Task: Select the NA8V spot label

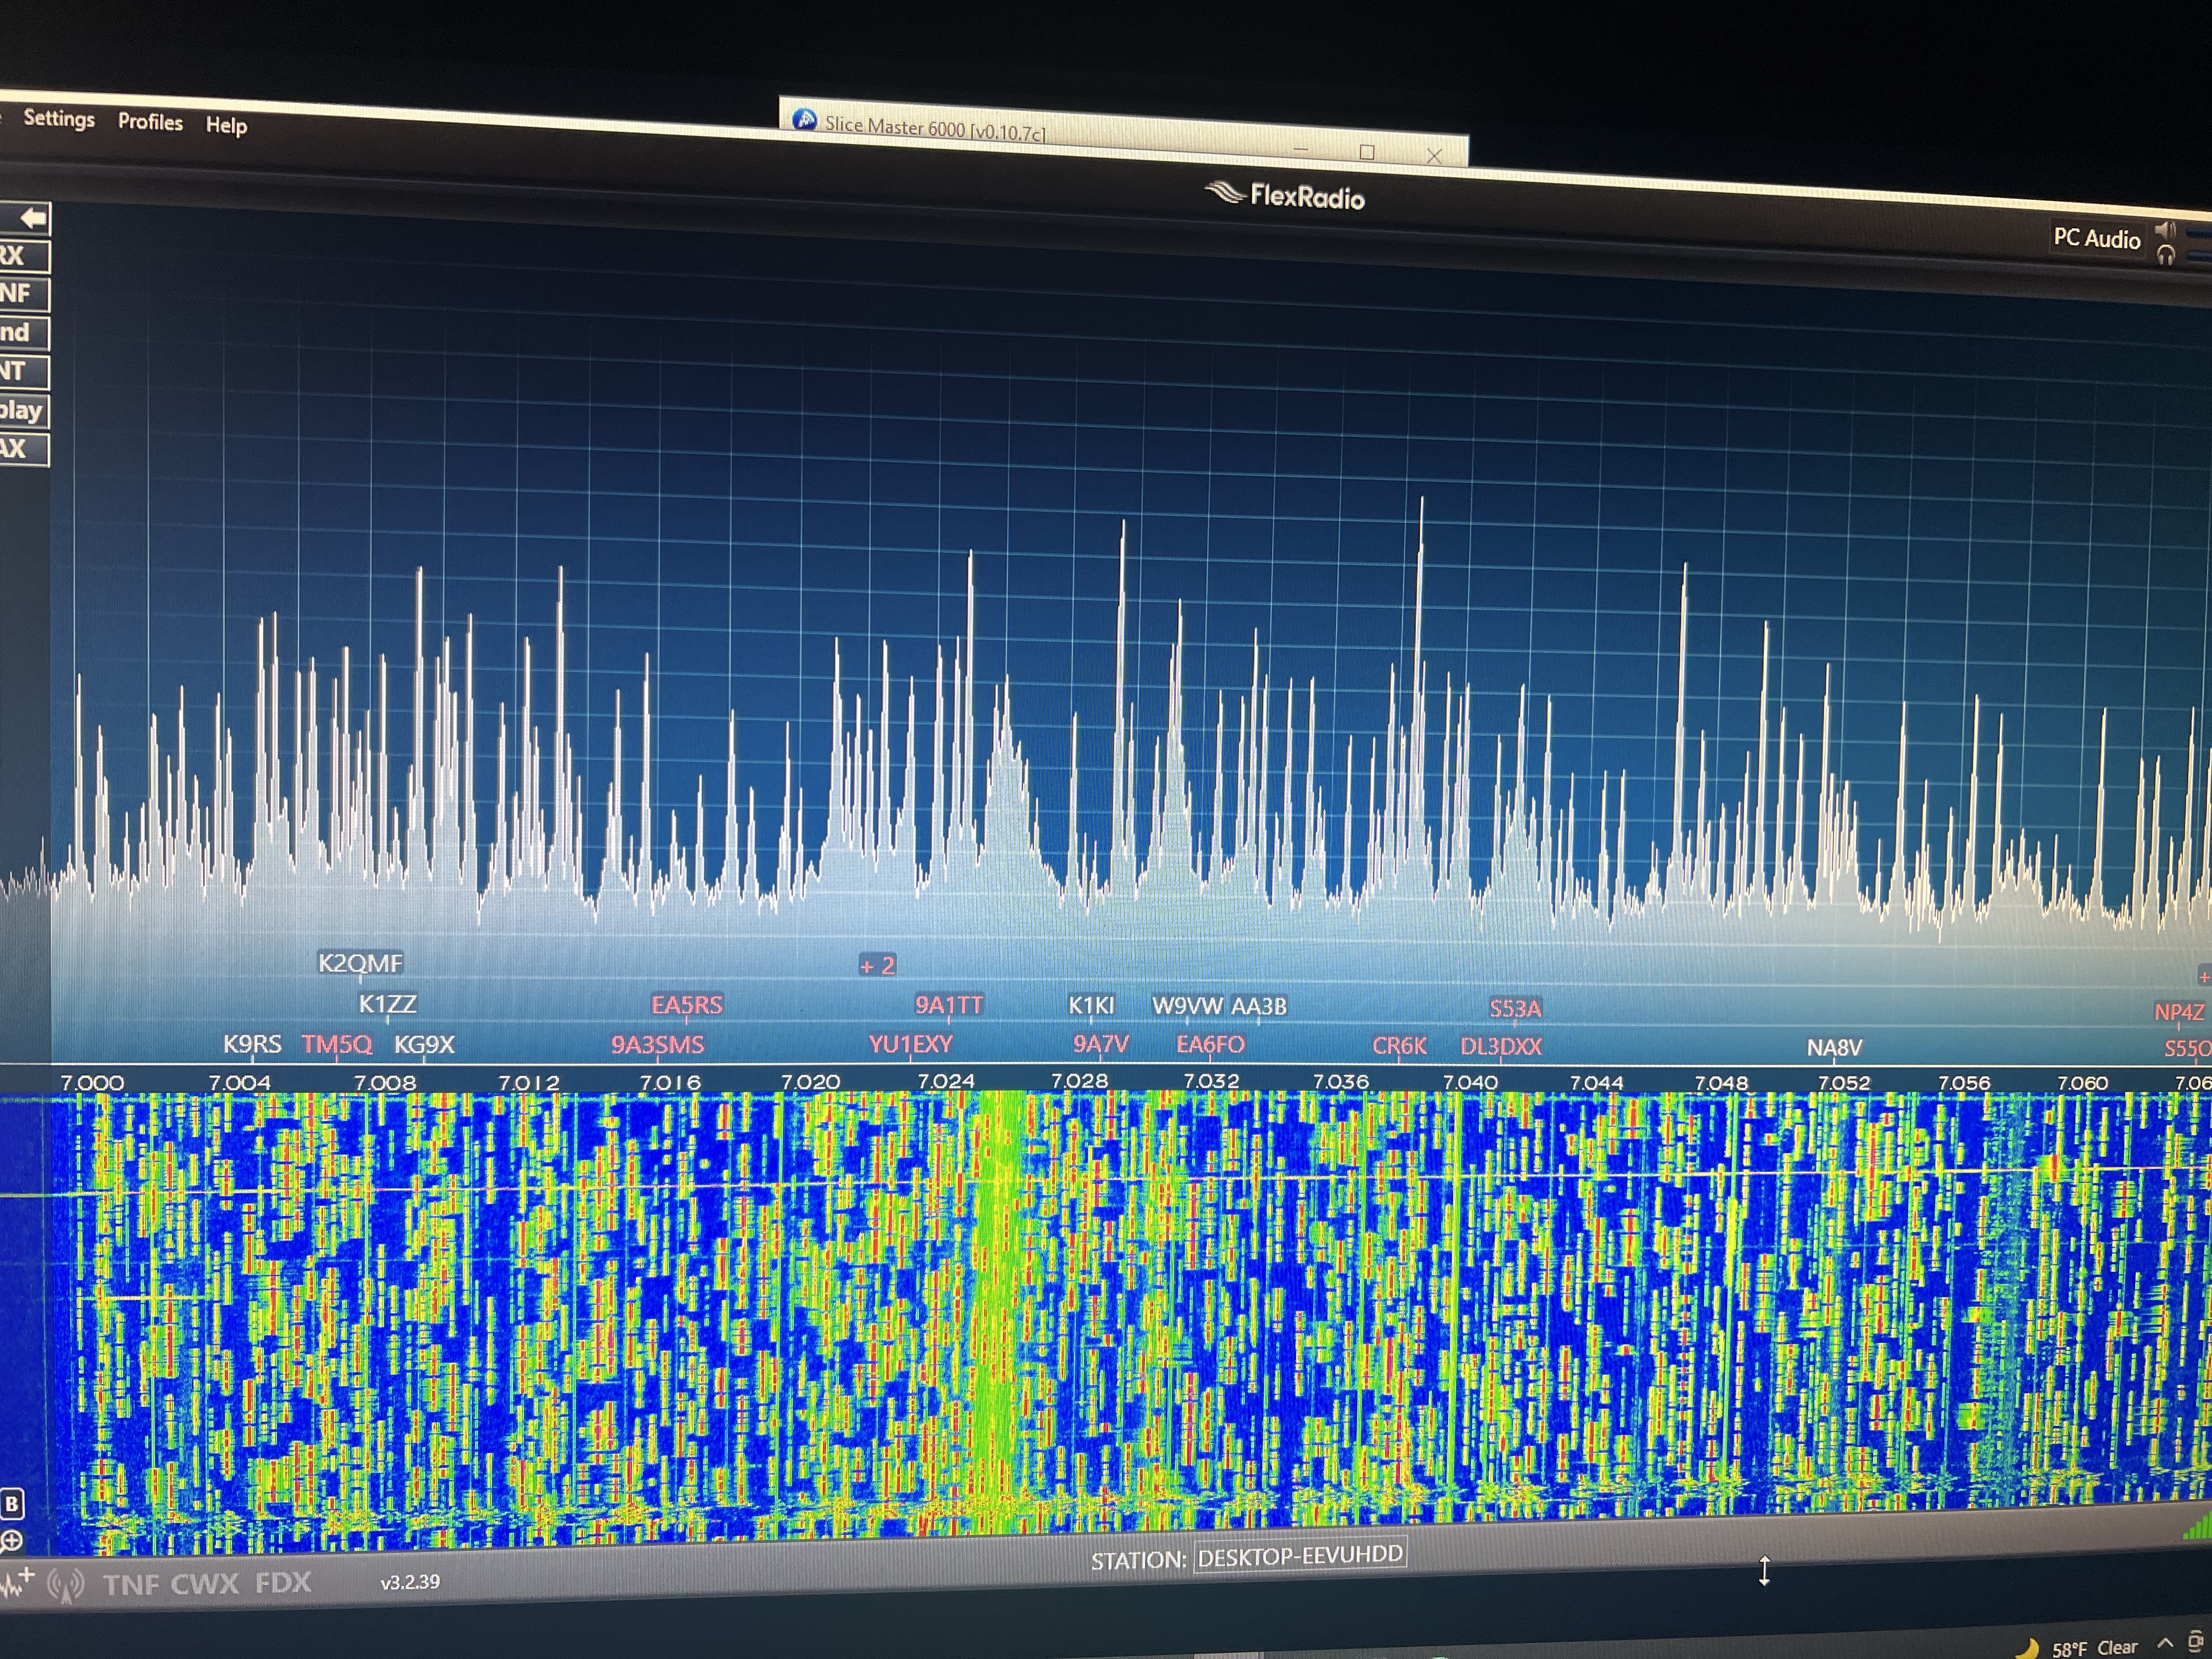Action: tap(1834, 1048)
